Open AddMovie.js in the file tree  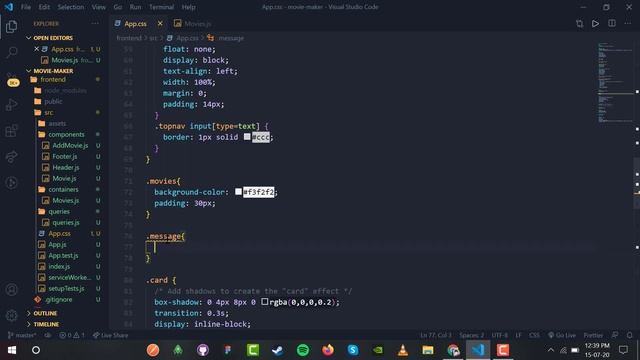point(70,145)
